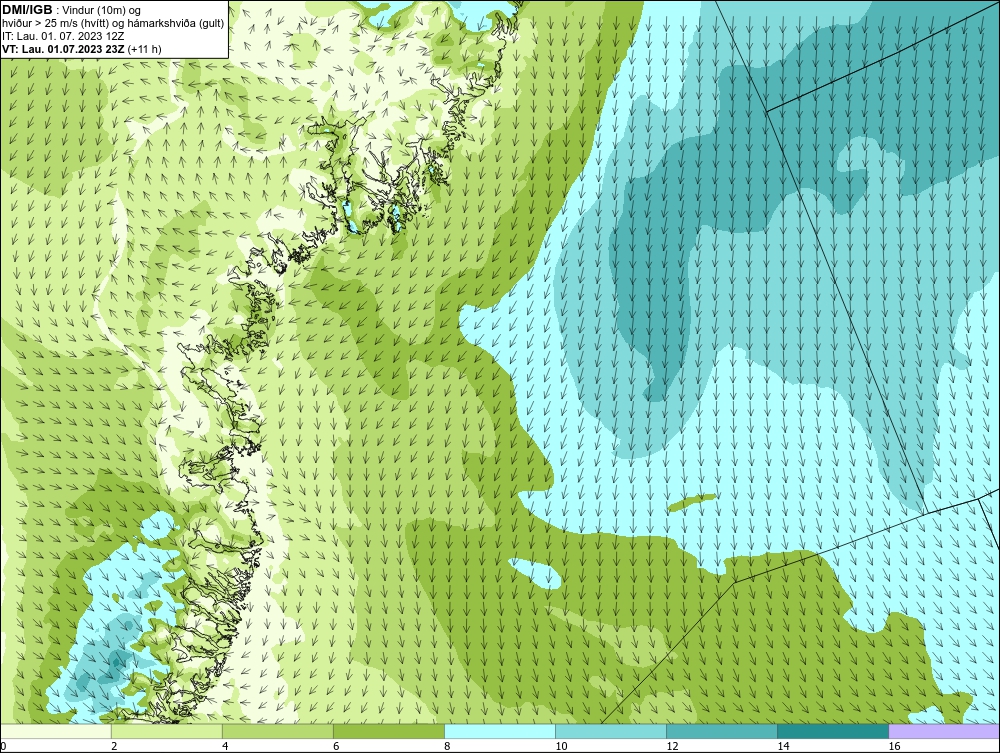Viewport: 1000px width, 753px height.
Task: Click the legend label '2'
Action: tap(114, 746)
